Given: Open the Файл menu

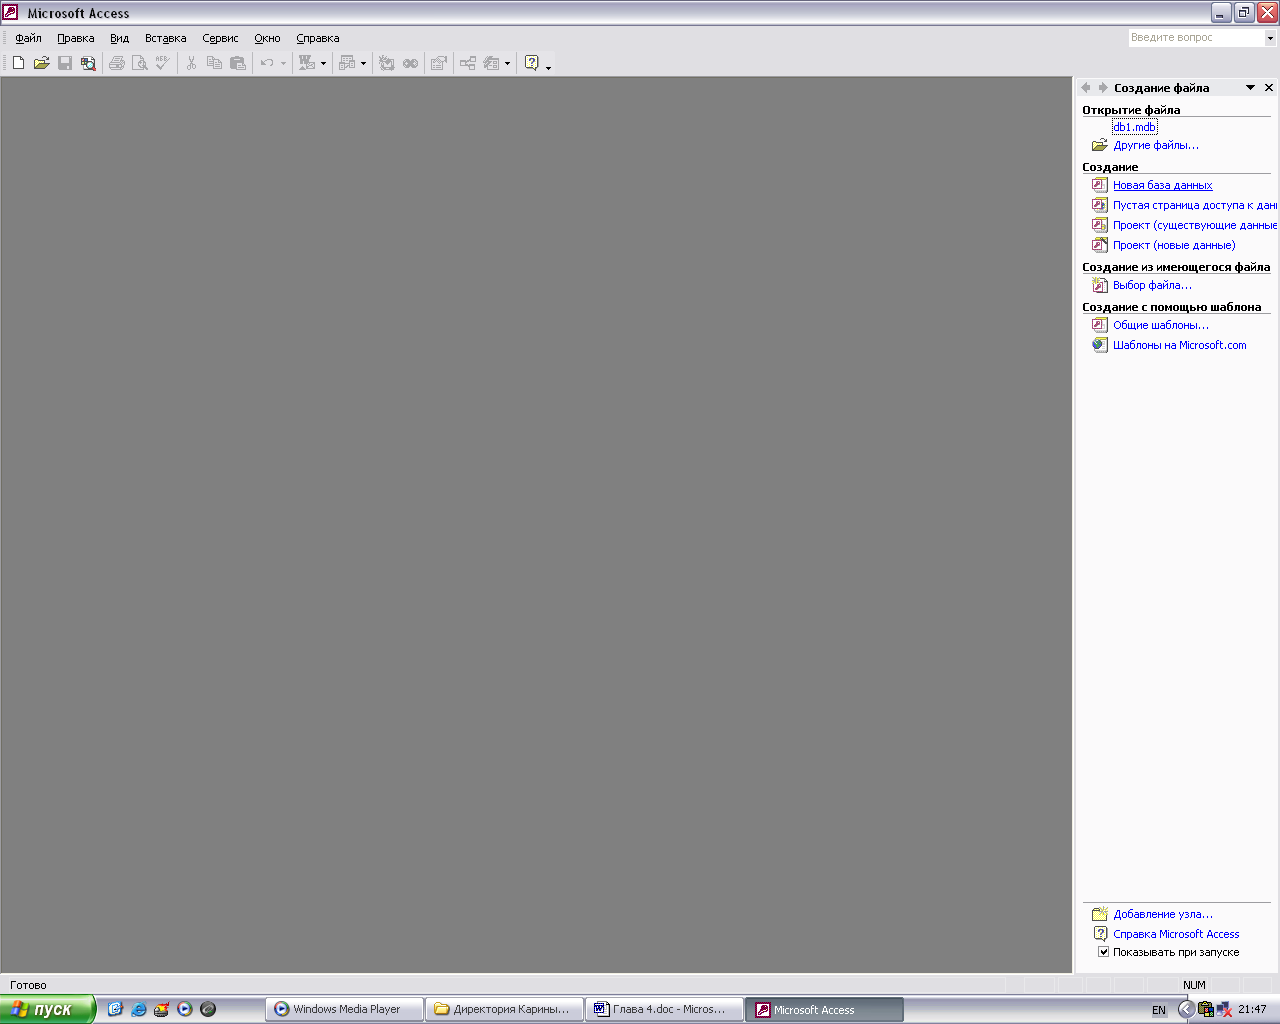Looking at the screenshot, I should click(28, 38).
